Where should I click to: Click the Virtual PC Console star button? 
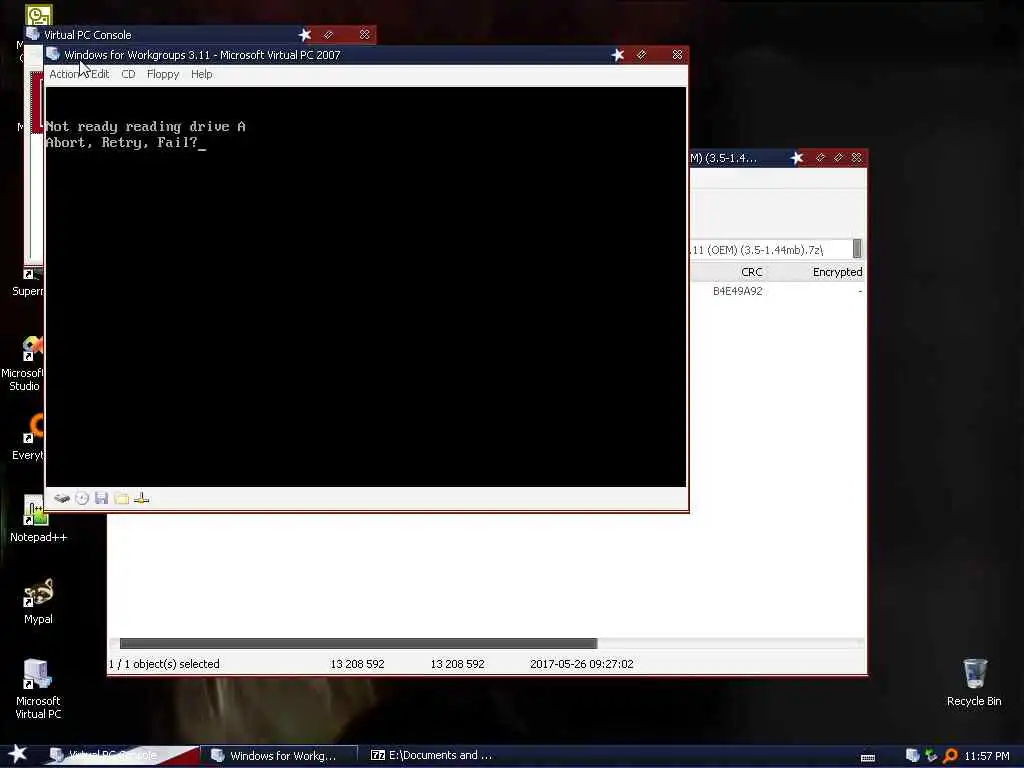click(x=305, y=35)
